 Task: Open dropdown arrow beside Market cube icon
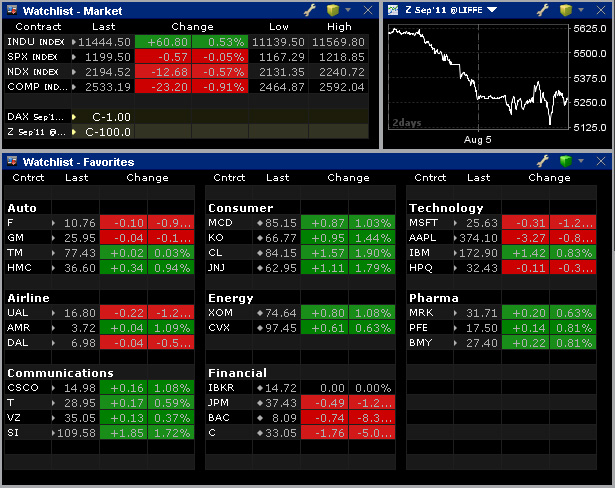pyautogui.click(x=348, y=10)
